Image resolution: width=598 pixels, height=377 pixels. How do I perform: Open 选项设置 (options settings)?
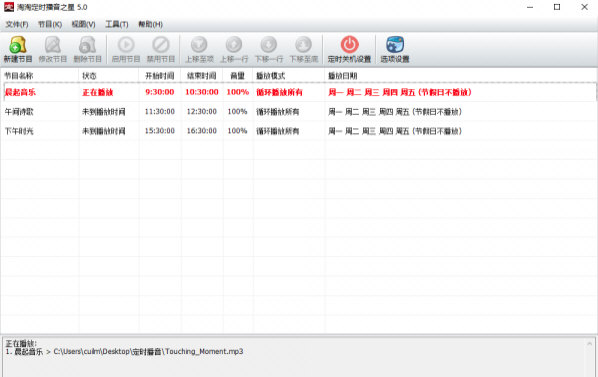395,49
